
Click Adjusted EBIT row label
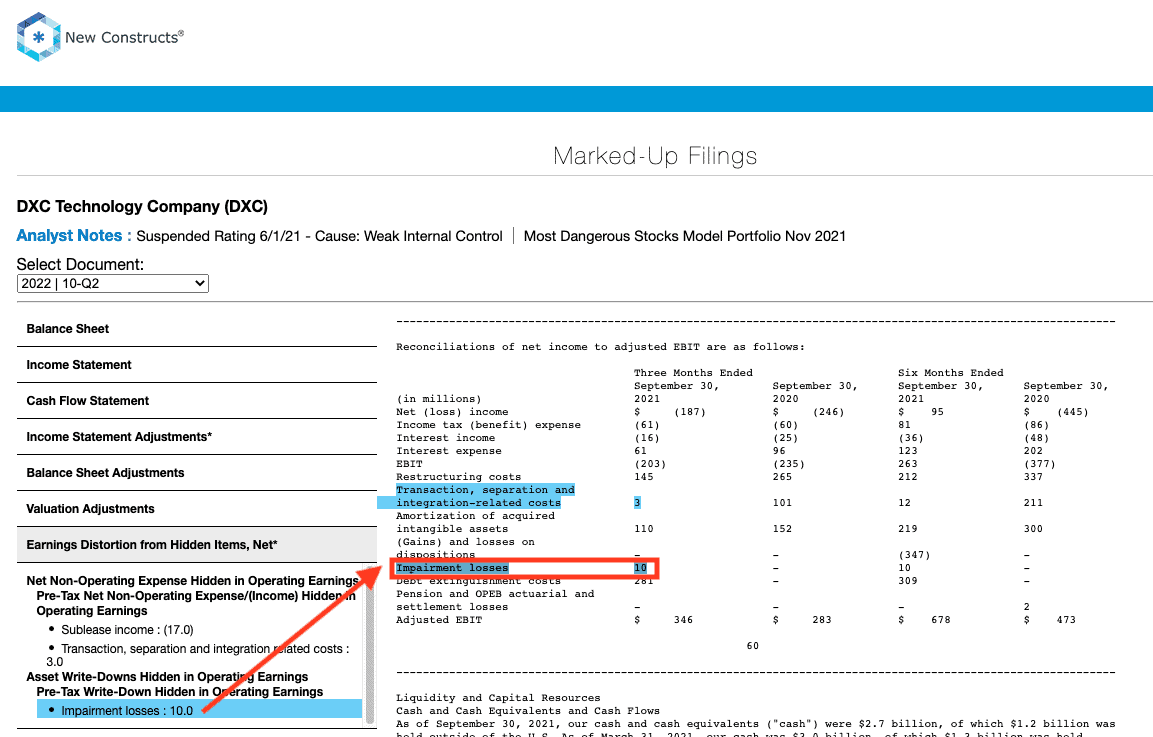[x=439, y=620]
